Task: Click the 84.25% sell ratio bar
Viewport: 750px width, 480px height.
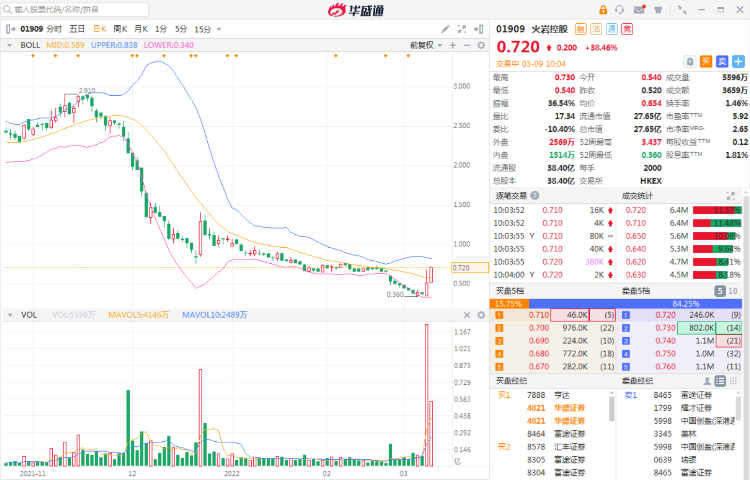Action: pyautogui.click(x=636, y=304)
